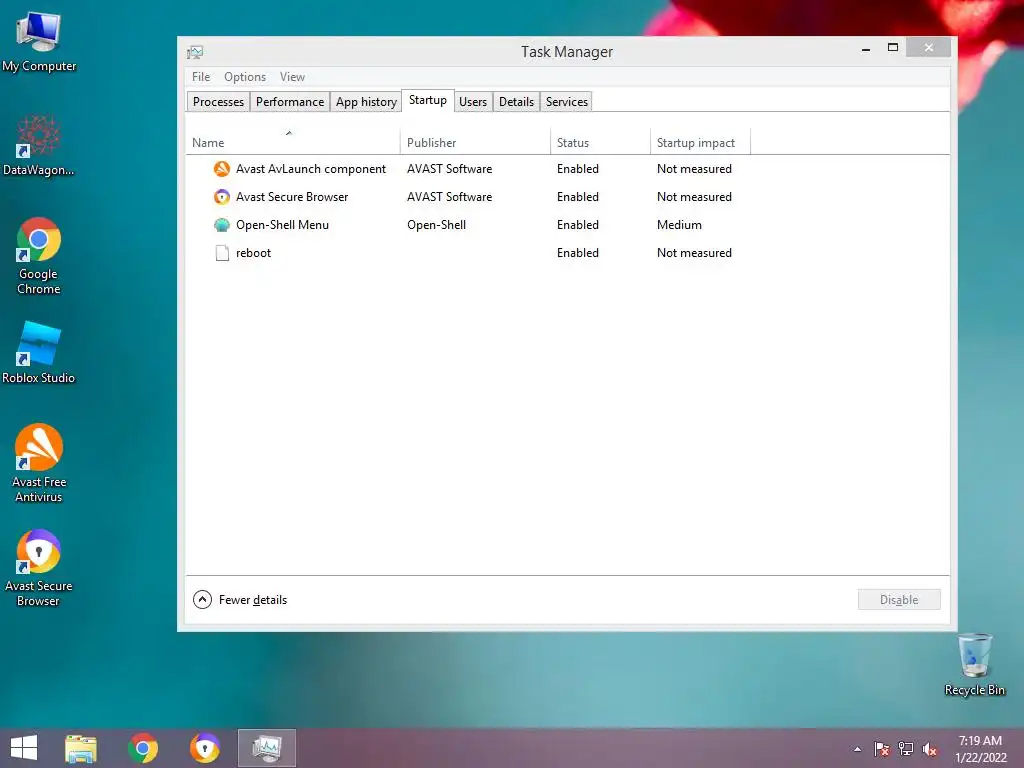Close the Task Manager window

click(x=929, y=48)
